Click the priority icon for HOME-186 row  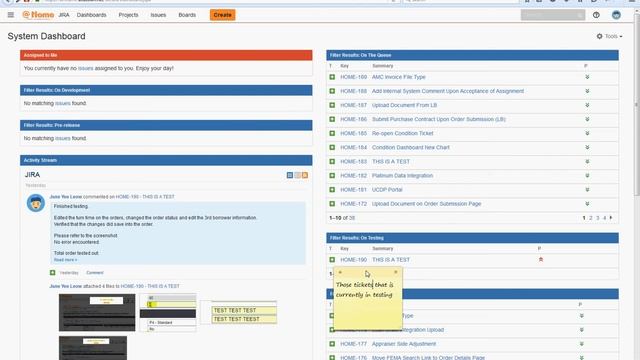point(587,119)
